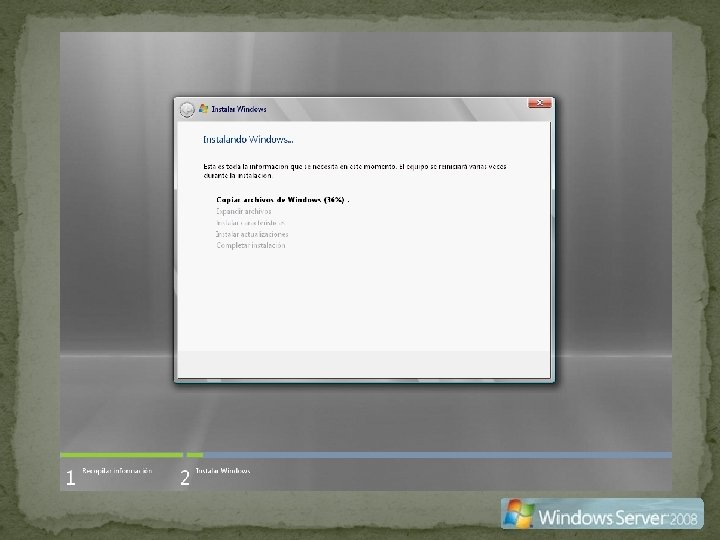Click step 1 'Recopilar información' label
The height and width of the screenshot is (540, 720).
pyautogui.click(x=117, y=471)
